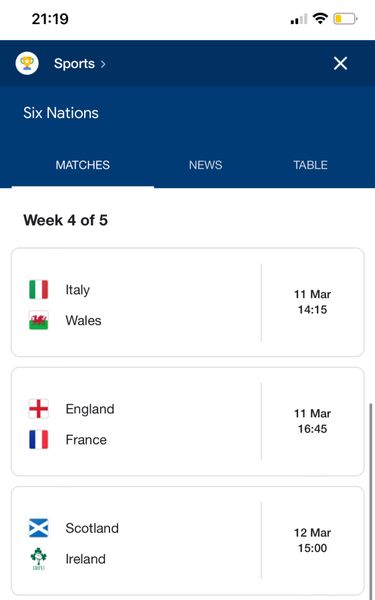Tap the France tricolour flag icon
Screen dimensions: 375x600
(39, 440)
